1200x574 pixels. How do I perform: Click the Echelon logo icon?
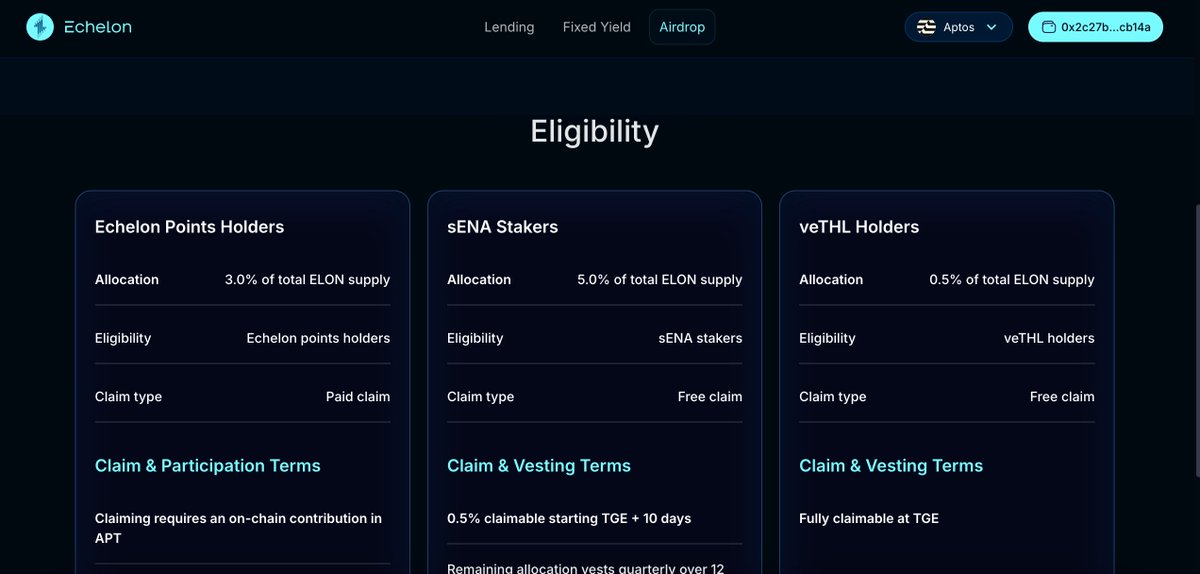pos(40,27)
